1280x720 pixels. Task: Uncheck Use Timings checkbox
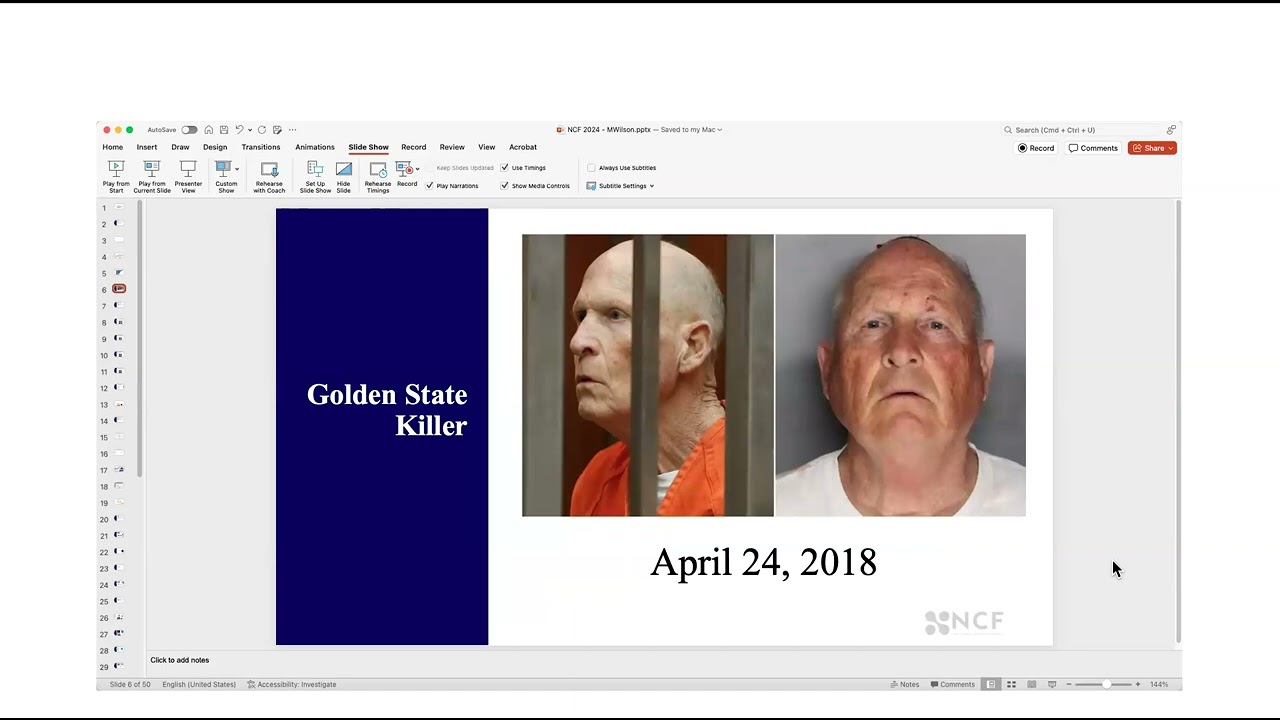(505, 168)
